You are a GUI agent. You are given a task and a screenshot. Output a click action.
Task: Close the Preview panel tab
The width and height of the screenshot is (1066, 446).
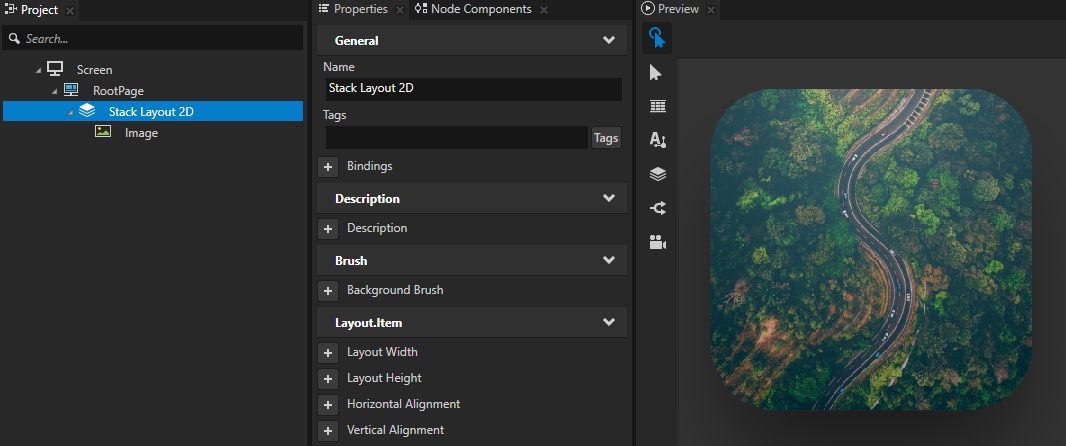[711, 10]
